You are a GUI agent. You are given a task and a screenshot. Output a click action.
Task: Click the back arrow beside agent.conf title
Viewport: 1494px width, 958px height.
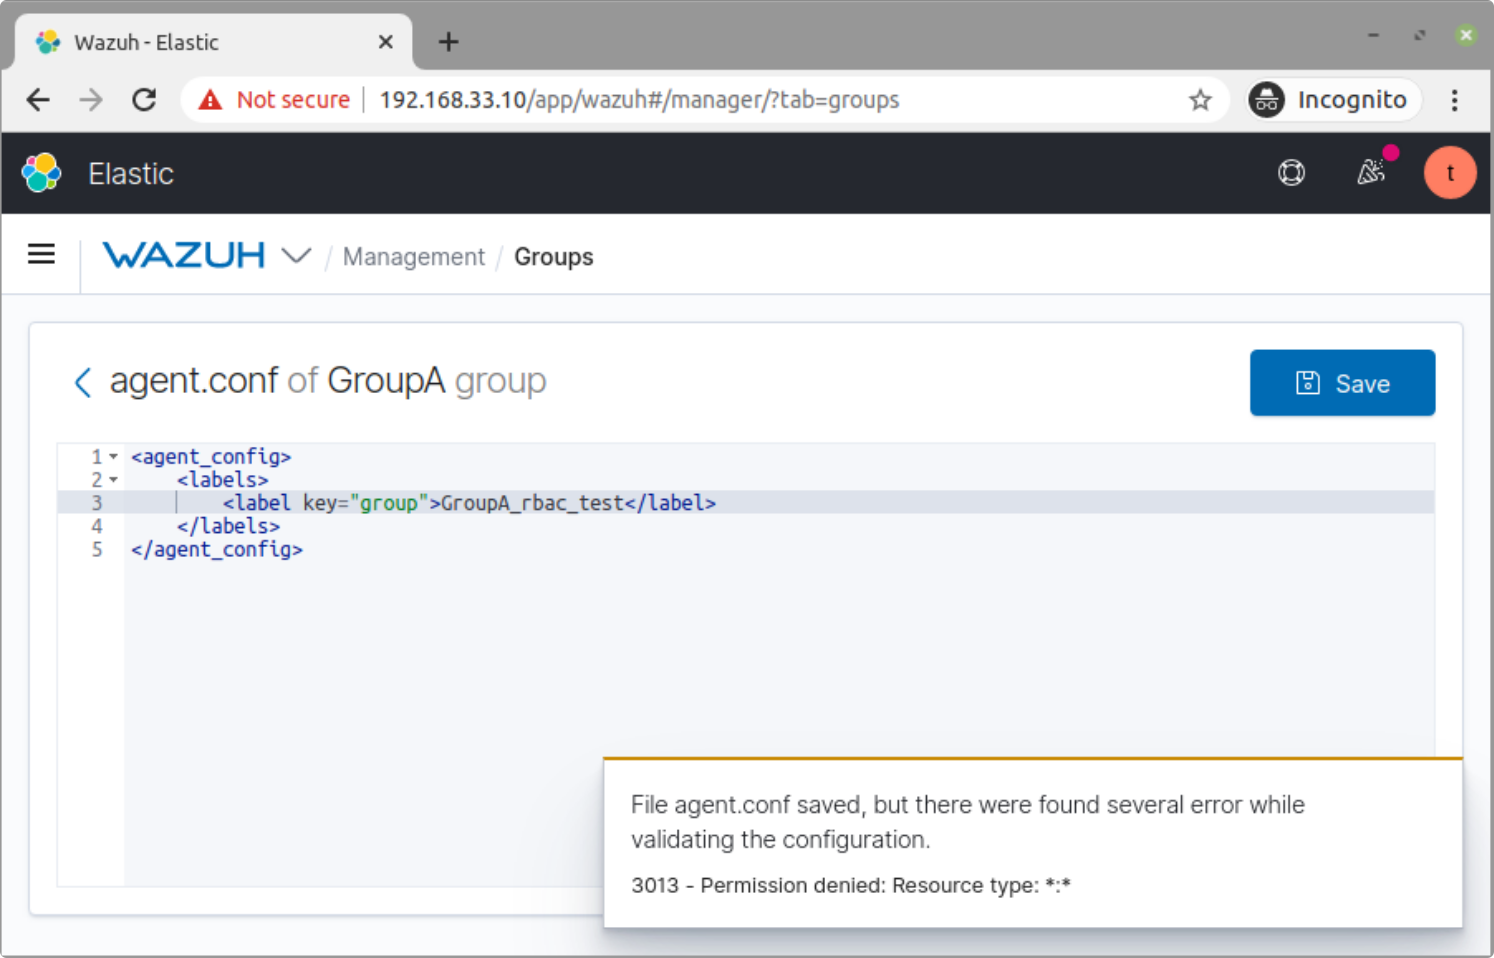(83, 382)
